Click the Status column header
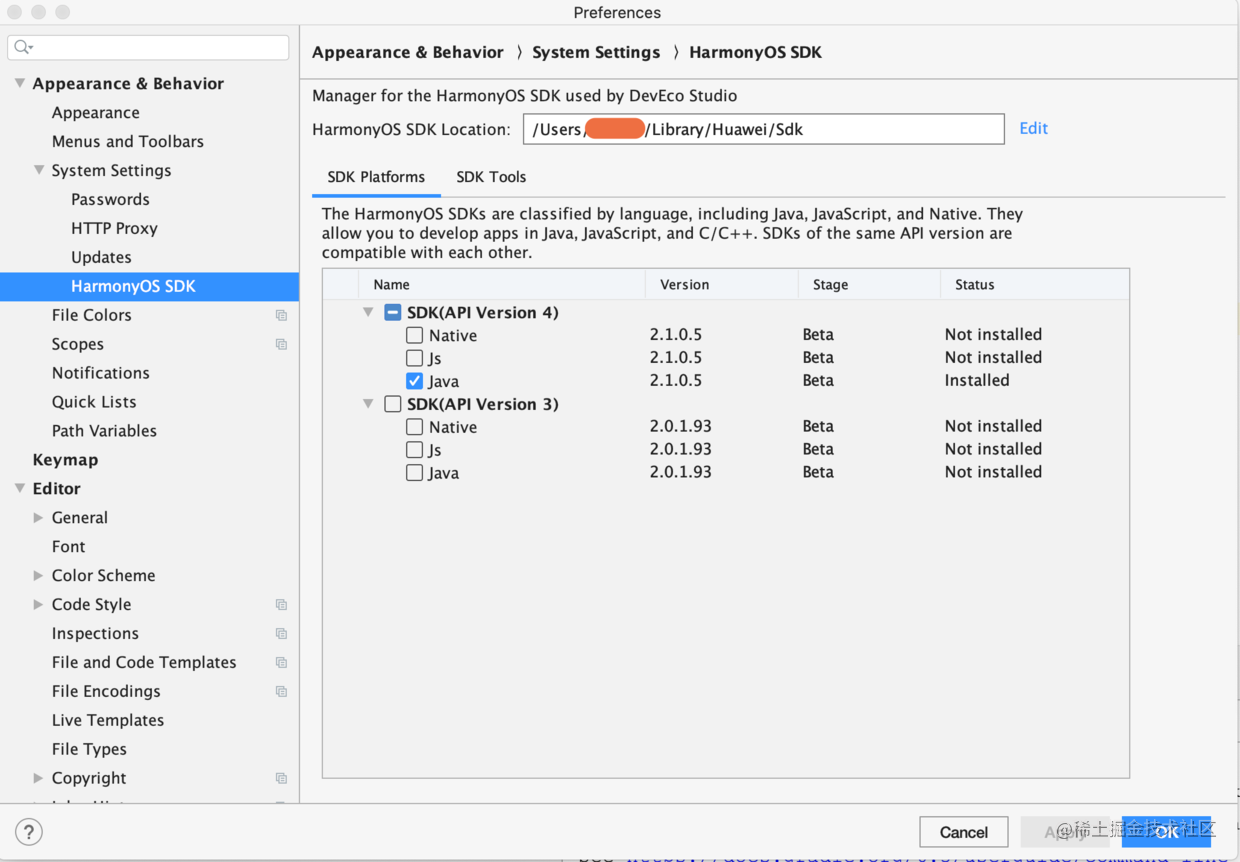 (1035, 285)
